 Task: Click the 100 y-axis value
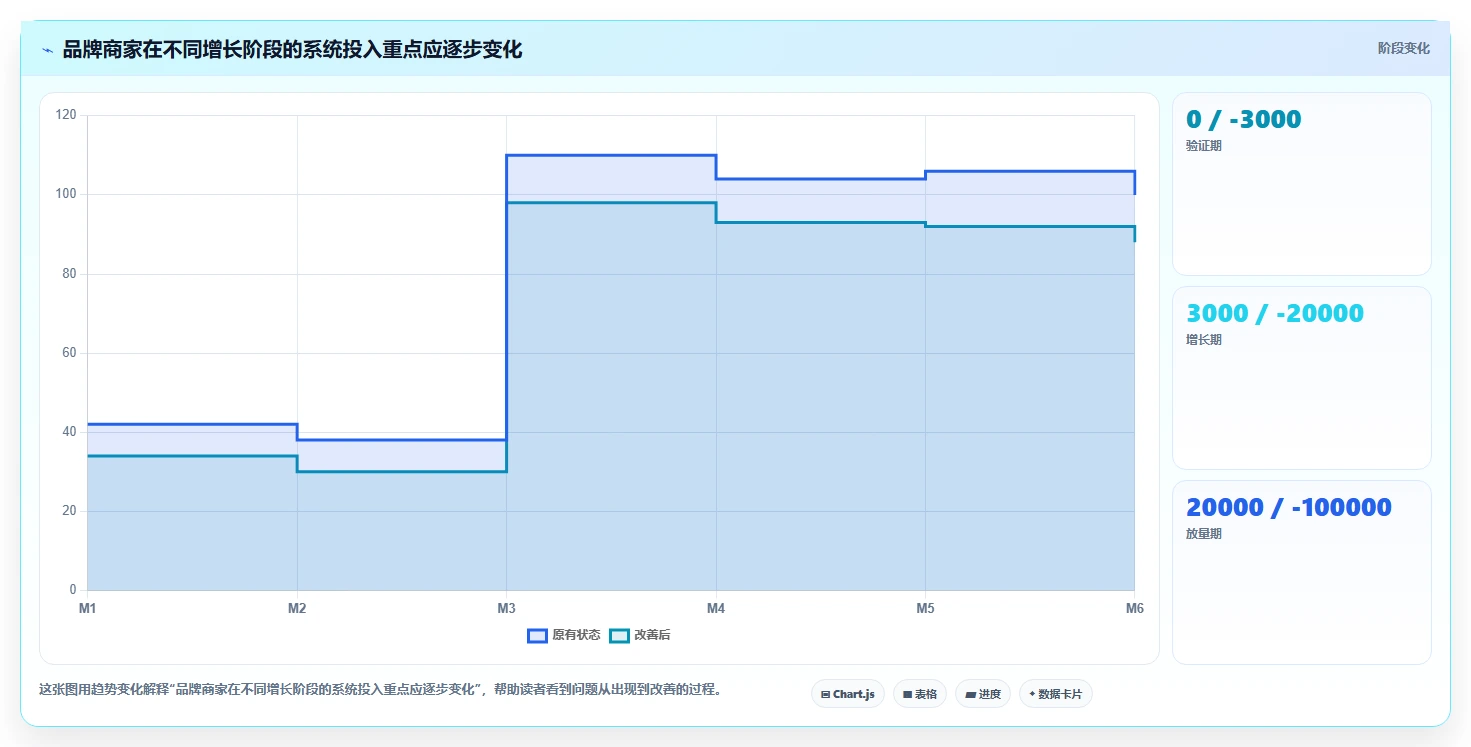pos(66,194)
